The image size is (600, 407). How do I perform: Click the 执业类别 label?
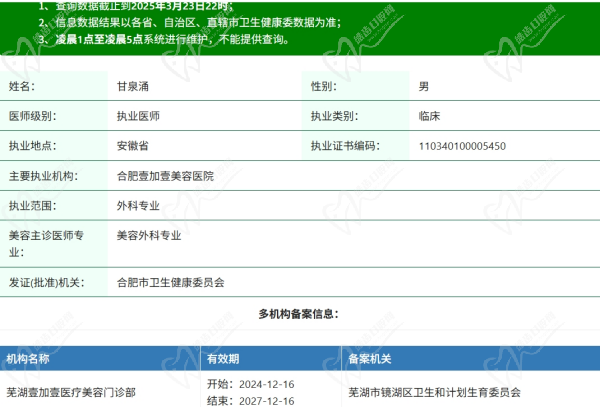coord(334,116)
